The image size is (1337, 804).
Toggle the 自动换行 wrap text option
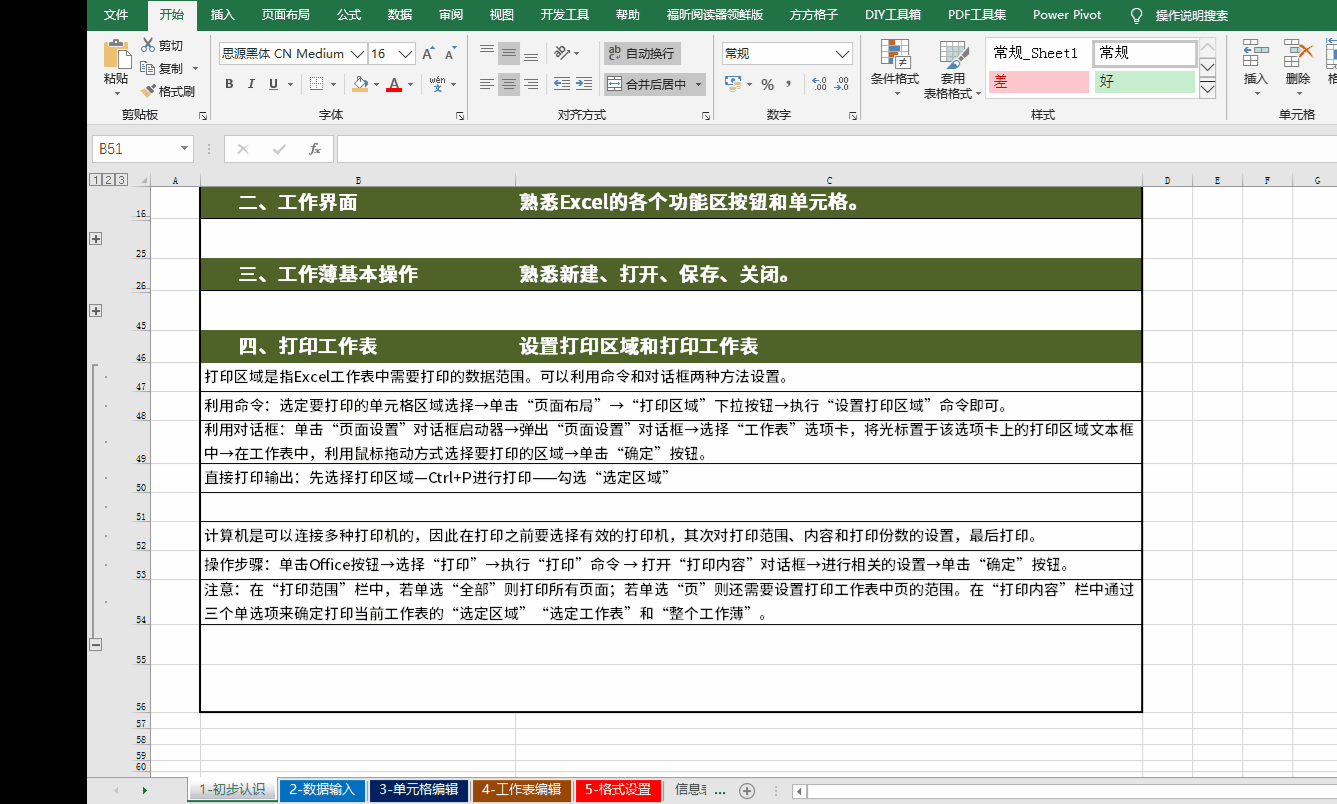[x=646, y=52]
